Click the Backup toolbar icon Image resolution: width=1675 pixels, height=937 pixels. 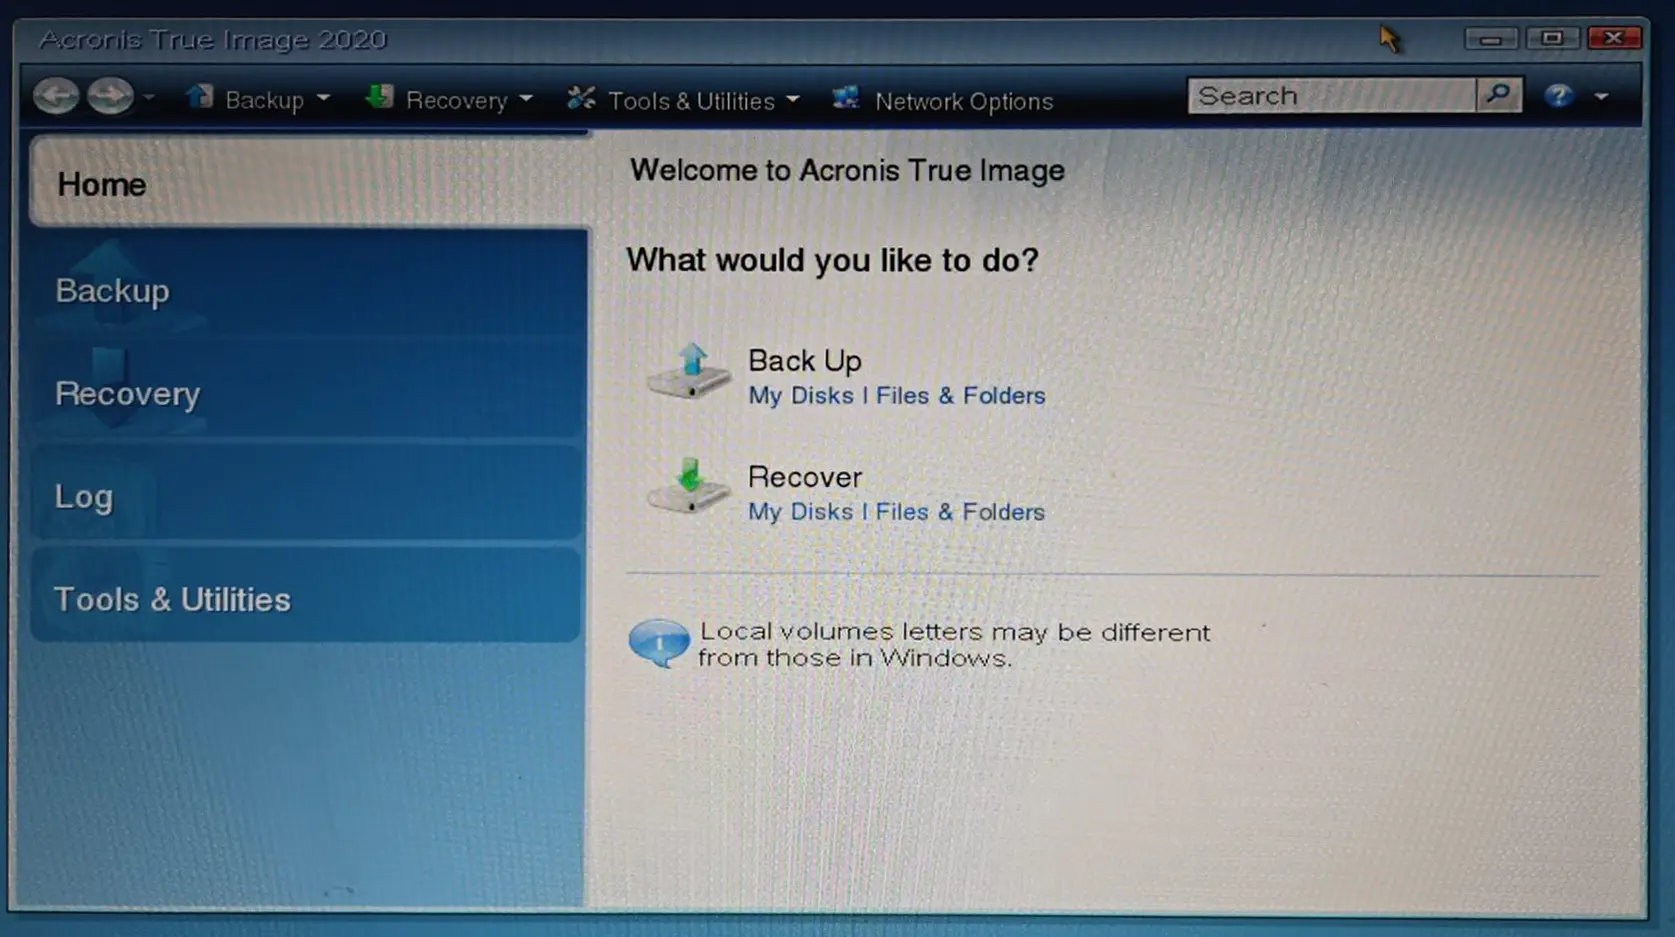(200, 97)
